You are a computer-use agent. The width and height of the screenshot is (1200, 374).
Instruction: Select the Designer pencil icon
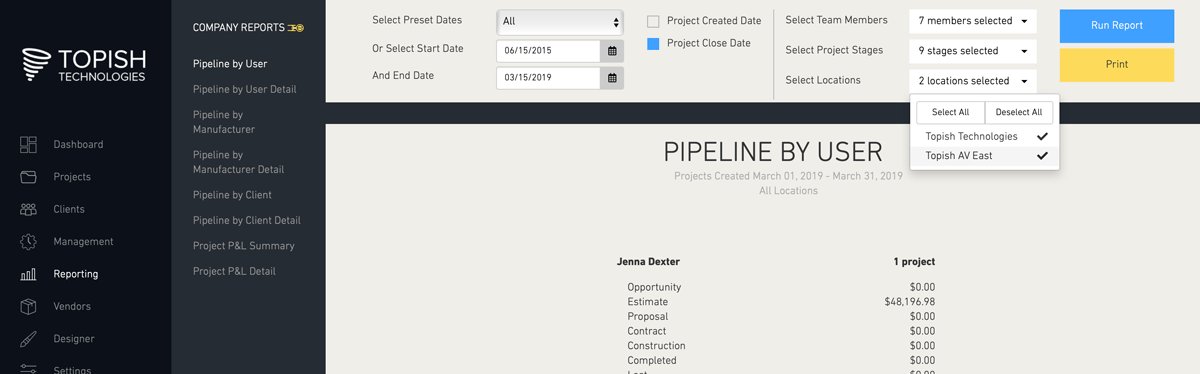pos(28,339)
